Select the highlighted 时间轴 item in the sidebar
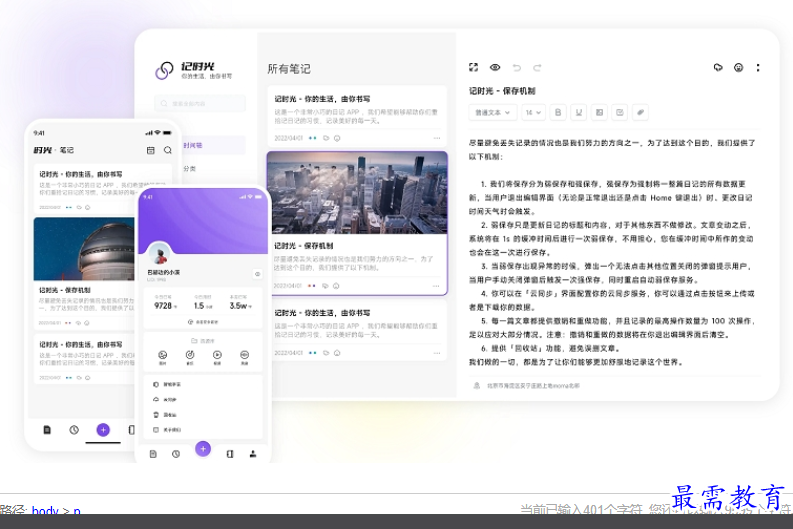Screen dimensions: 793x529 [x=213, y=145]
